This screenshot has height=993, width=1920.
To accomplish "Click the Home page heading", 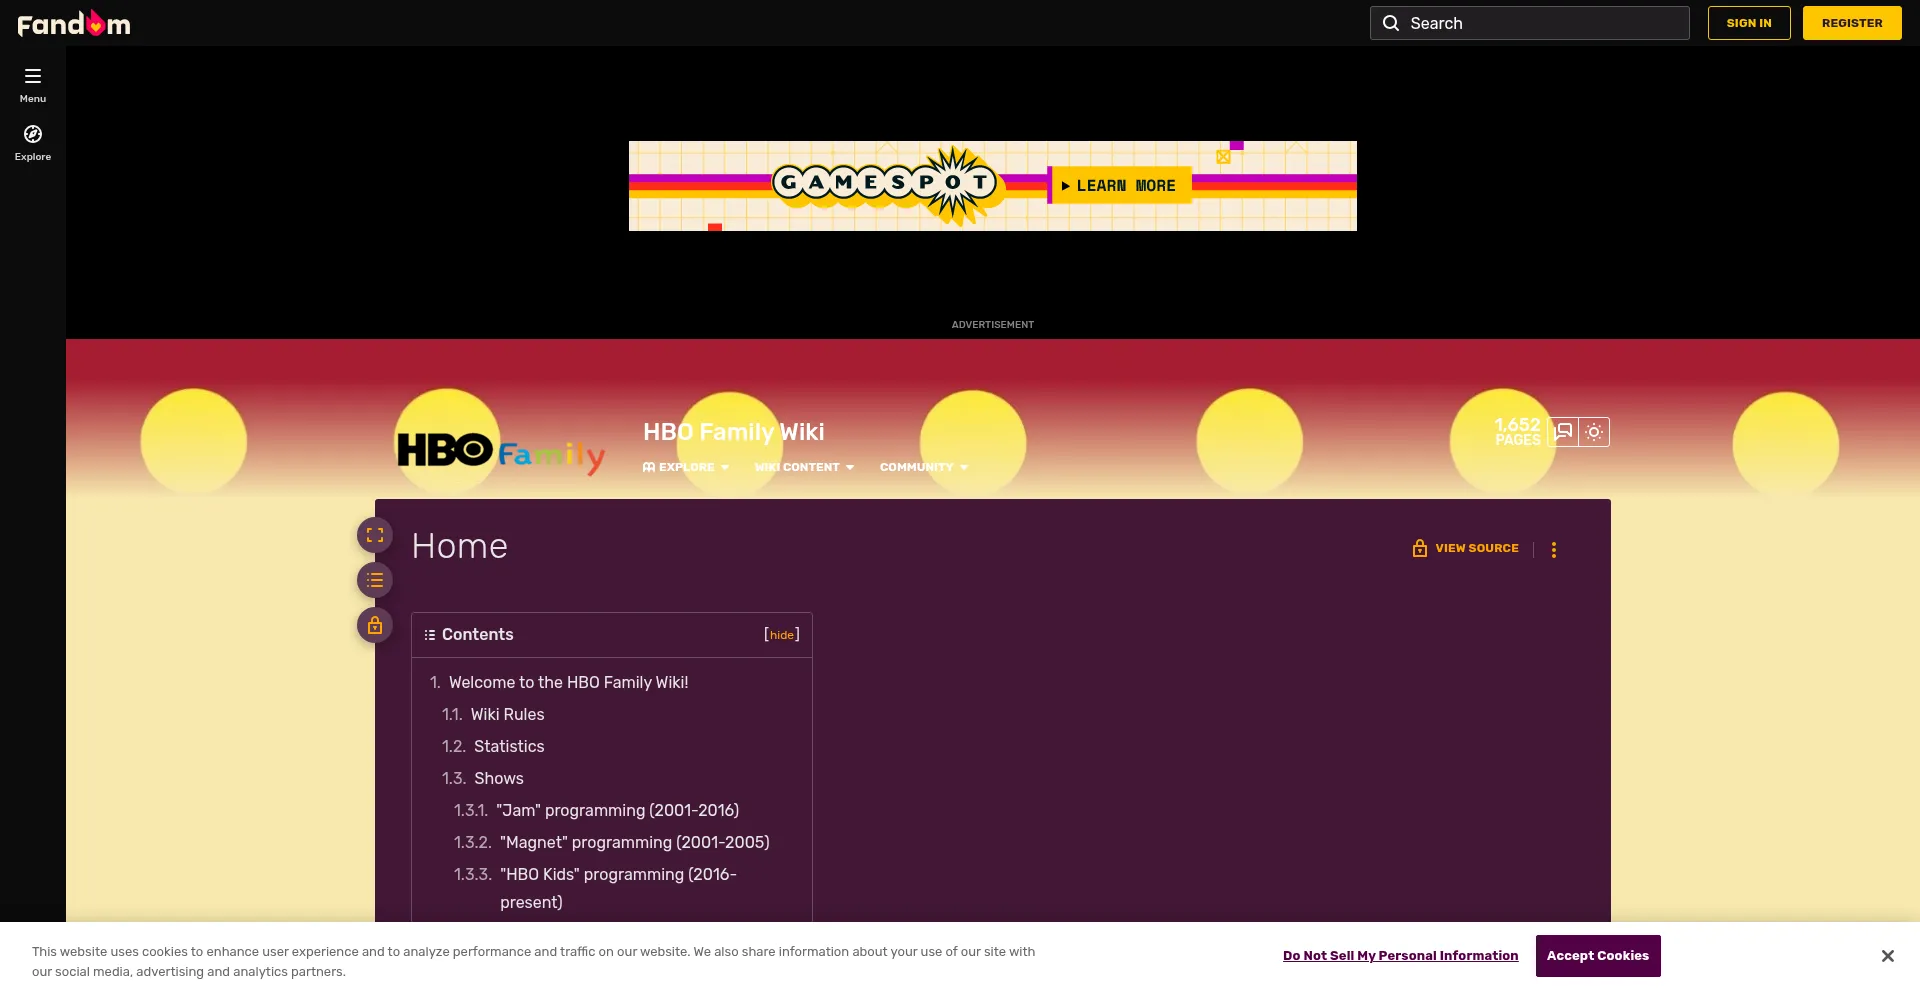I will tap(460, 546).
